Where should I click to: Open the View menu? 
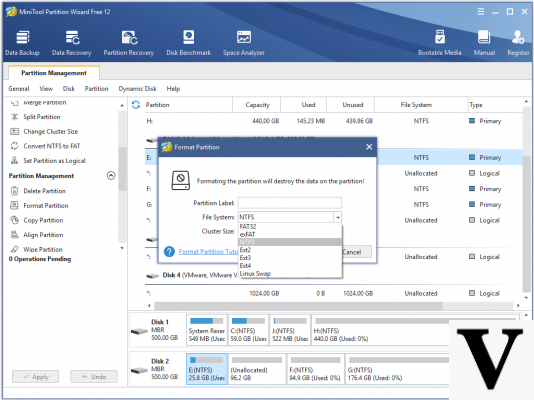tap(46, 89)
